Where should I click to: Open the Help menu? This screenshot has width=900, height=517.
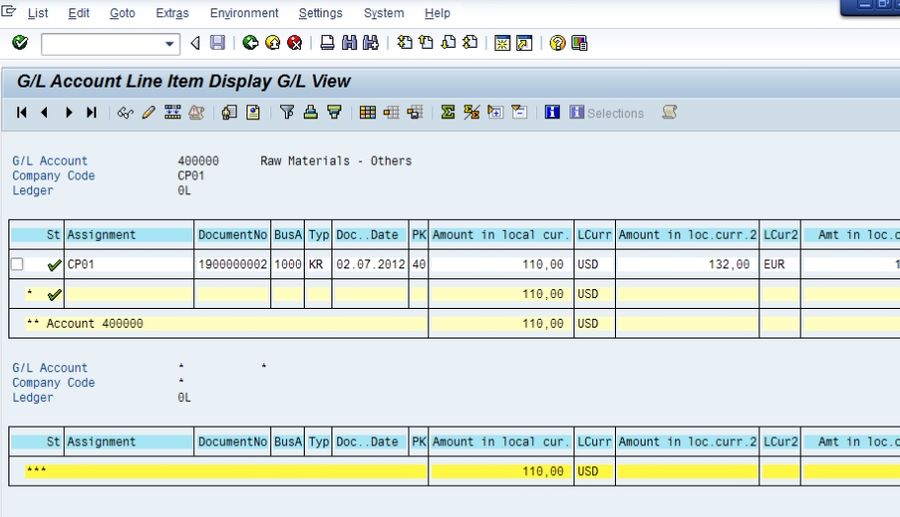point(437,13)
